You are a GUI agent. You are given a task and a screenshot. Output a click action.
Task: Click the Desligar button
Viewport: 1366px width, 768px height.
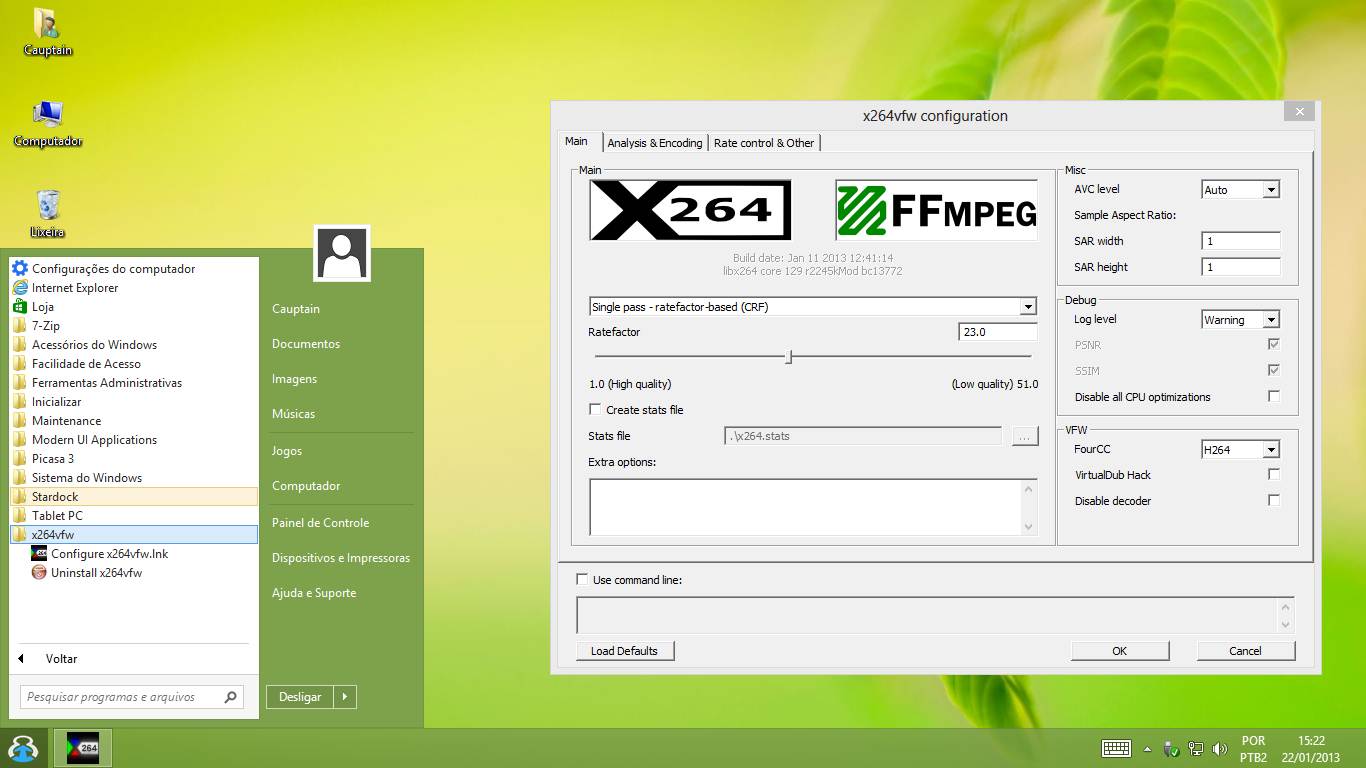pyautogui.click(x=300, y=697)
